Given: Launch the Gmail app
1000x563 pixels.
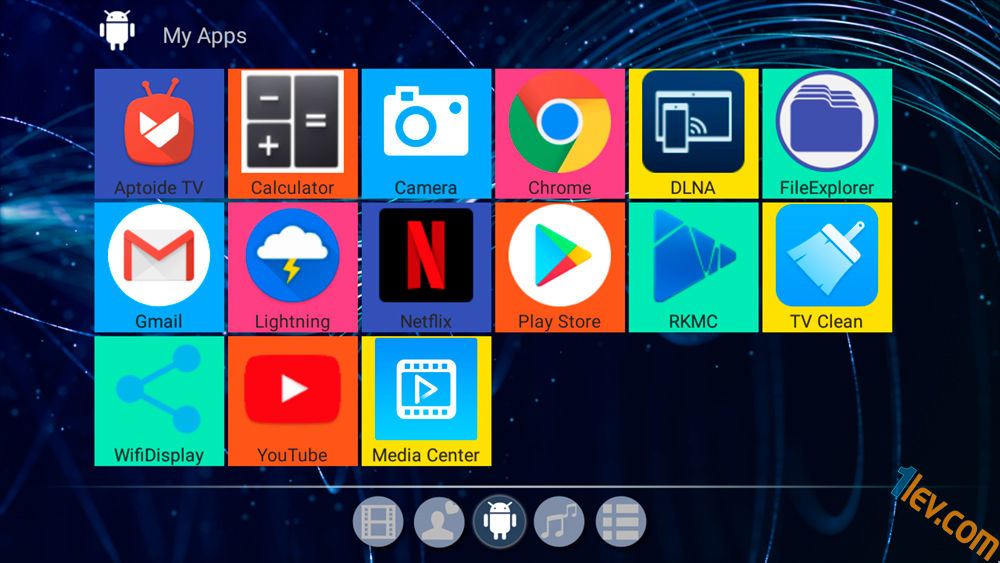Looking at the screenshot, I should coord(159,267).
